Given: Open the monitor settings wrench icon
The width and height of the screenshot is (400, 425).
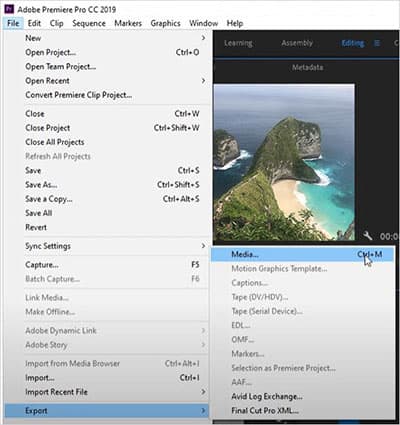Looking at the screenshot, I should (x=367, y=236).
